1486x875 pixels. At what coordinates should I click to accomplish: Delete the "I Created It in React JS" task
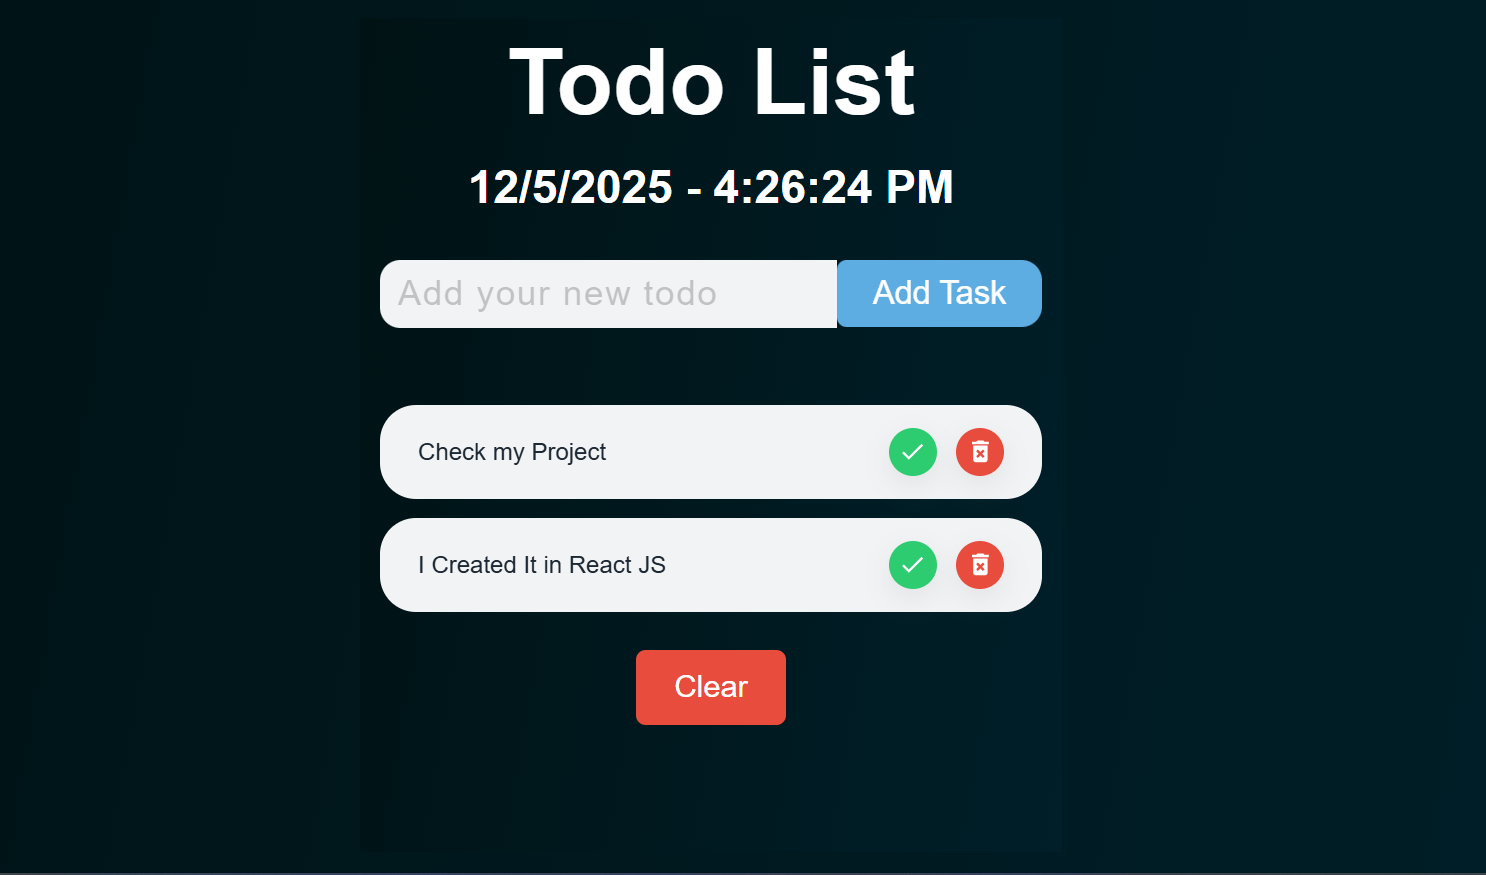tap(980, 565)
